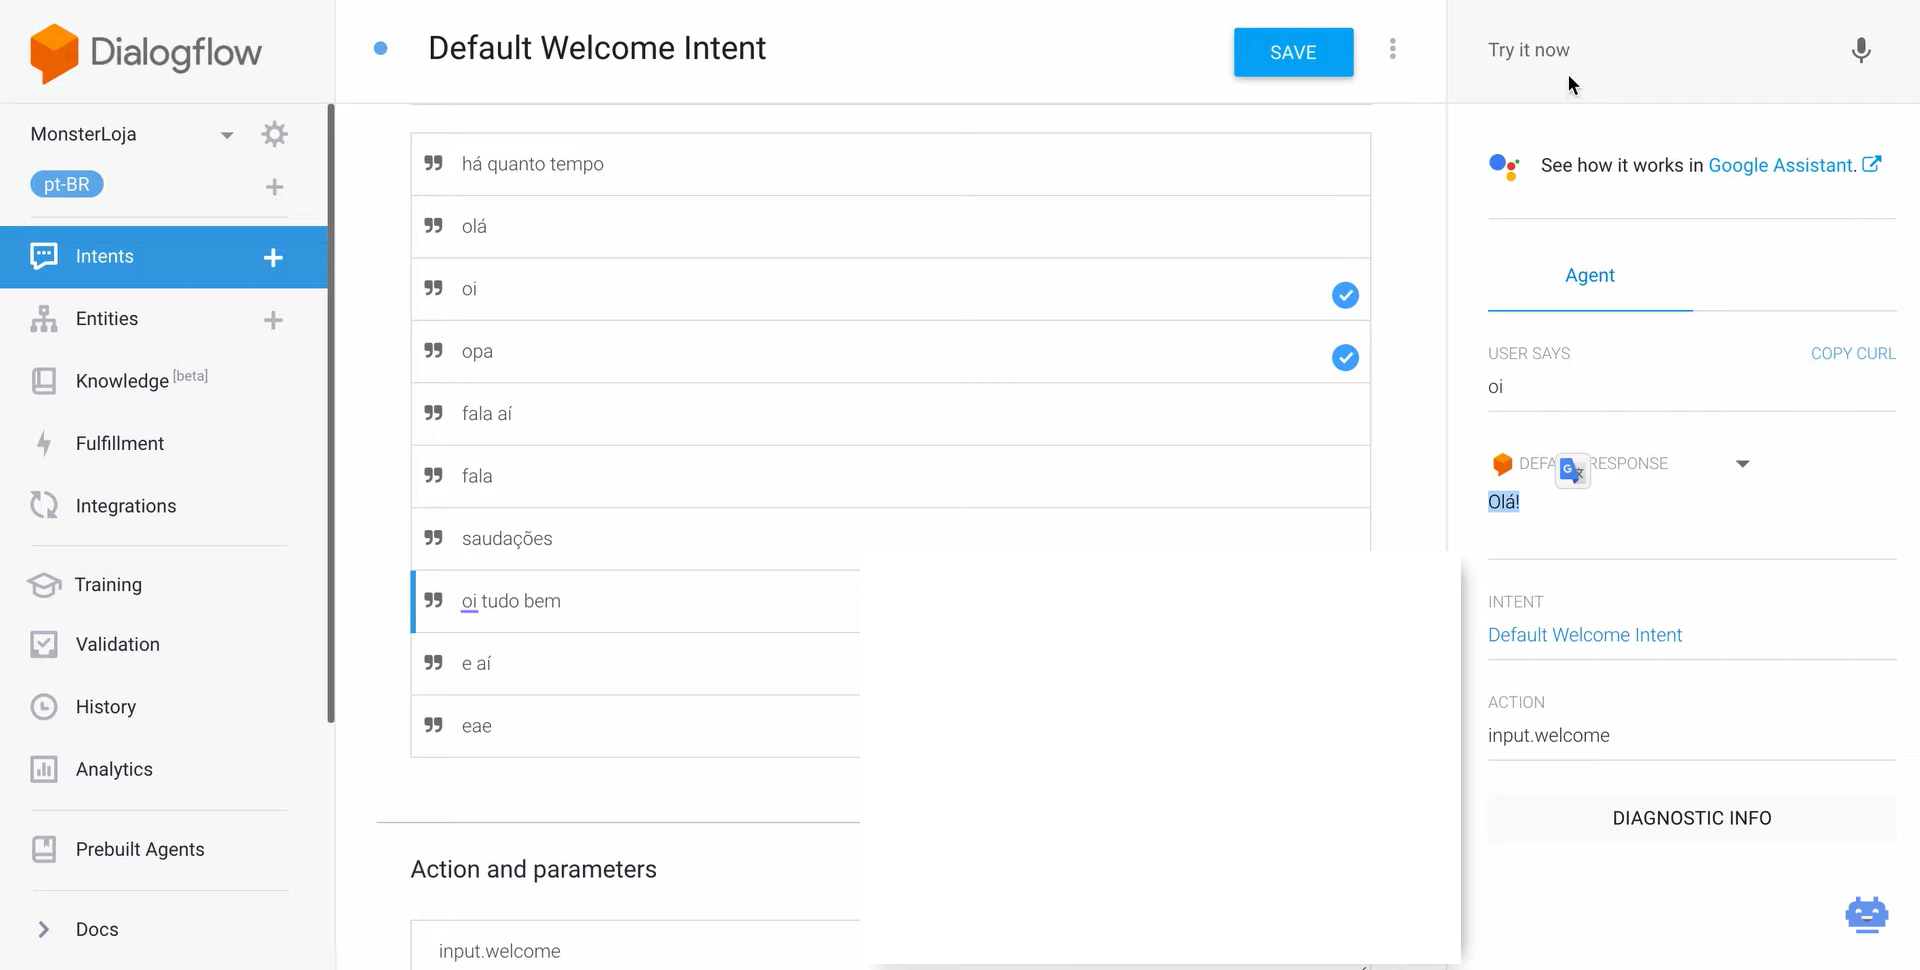Expand the Default Response dropdown arrow
1920x970 pixels.
1743,464
